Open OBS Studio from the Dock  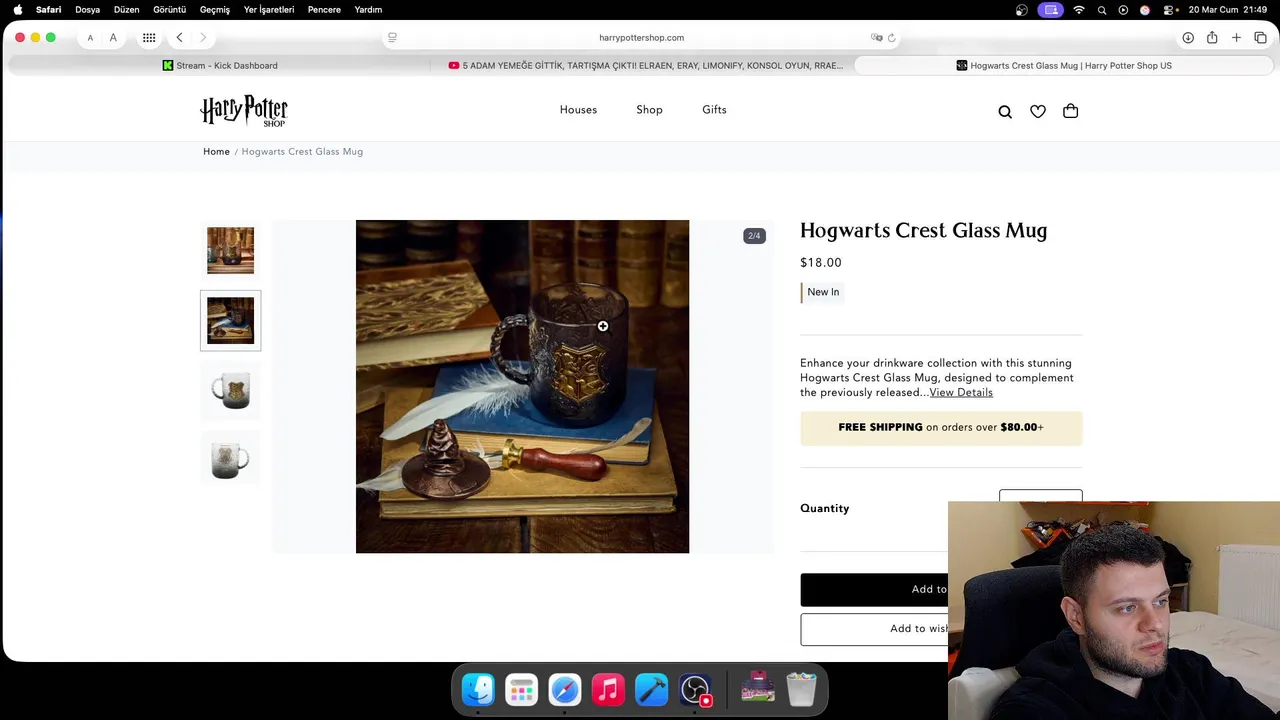(x=695, y=689)
